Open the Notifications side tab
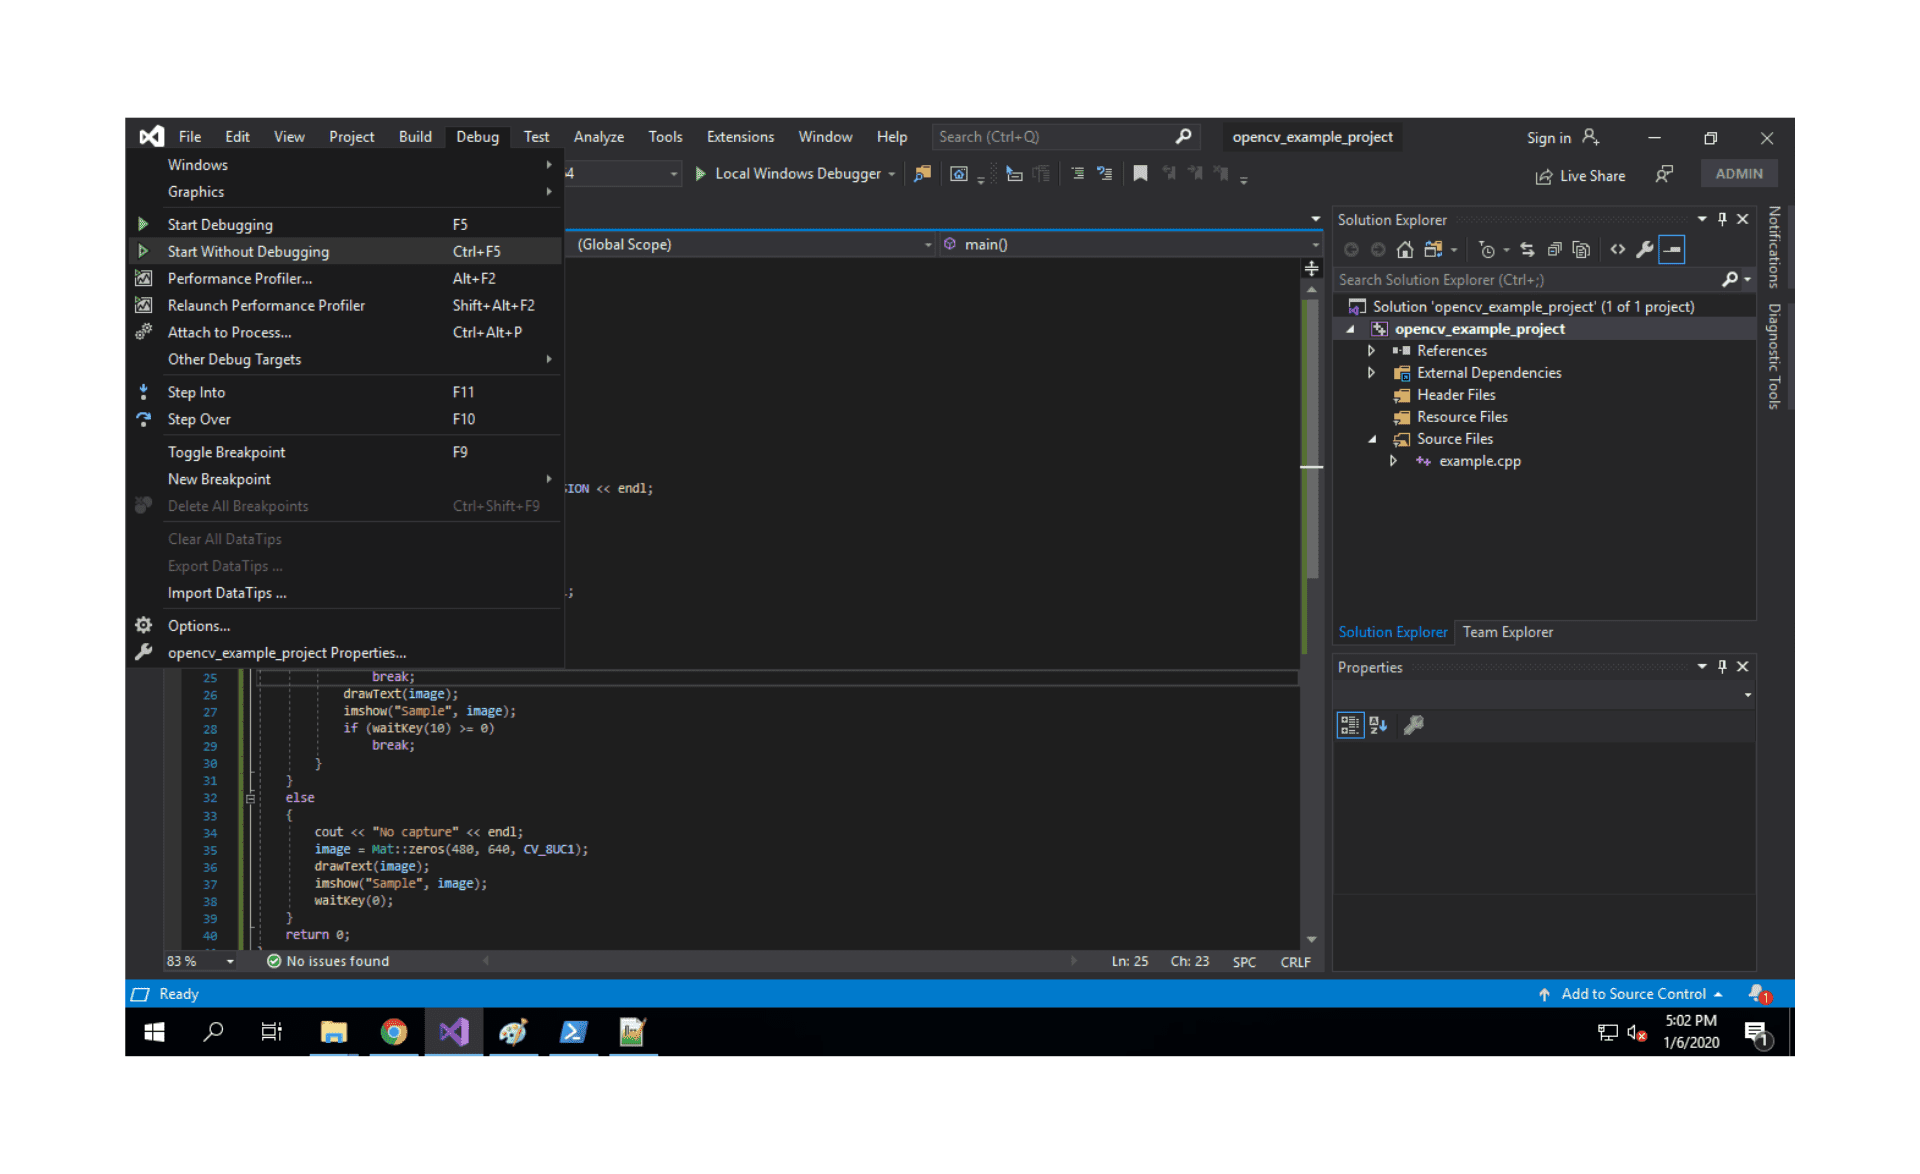This screenshot has height=1174, width=1920. click(1774, 247)
